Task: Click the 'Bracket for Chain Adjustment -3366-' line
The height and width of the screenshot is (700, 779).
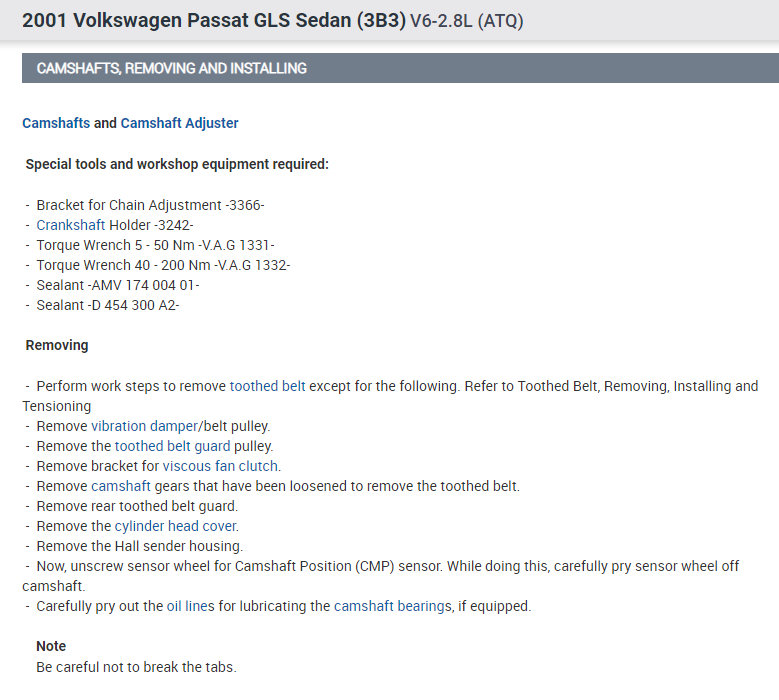Action: point(150,205)
